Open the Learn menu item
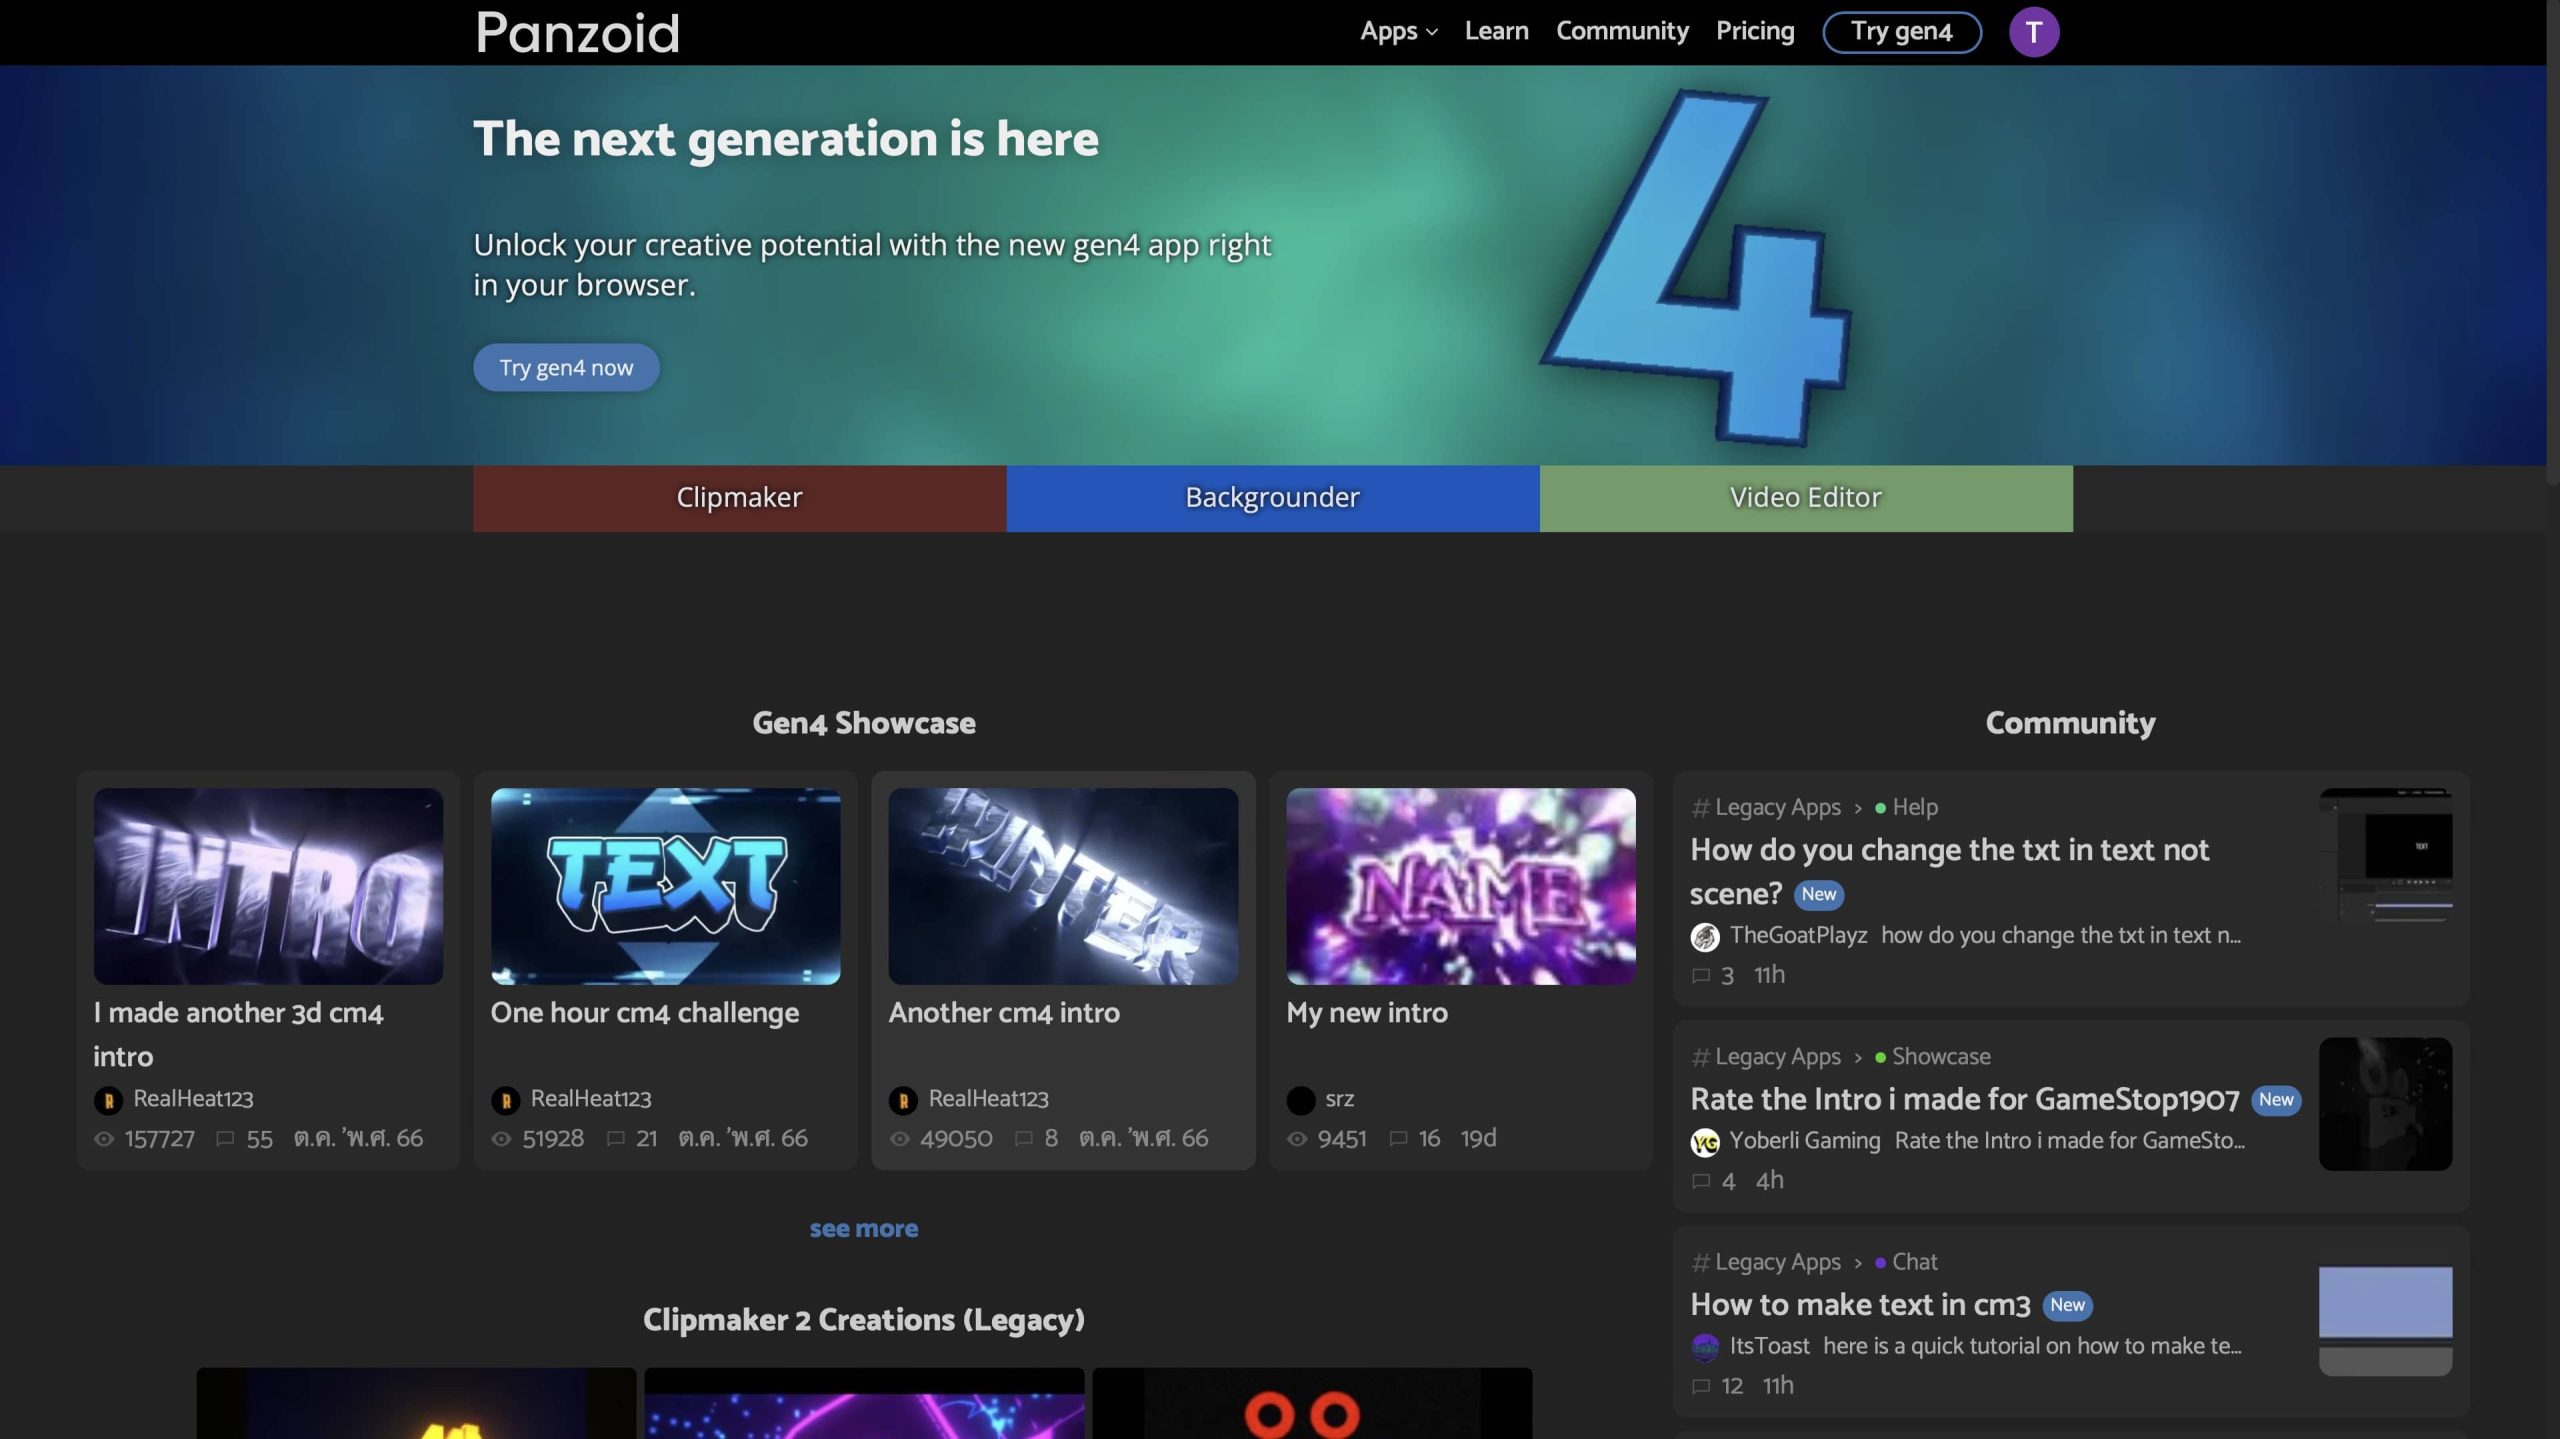Image resolution: width=2560 pixels, height=1439 pixels. [x=1496, y=31]
